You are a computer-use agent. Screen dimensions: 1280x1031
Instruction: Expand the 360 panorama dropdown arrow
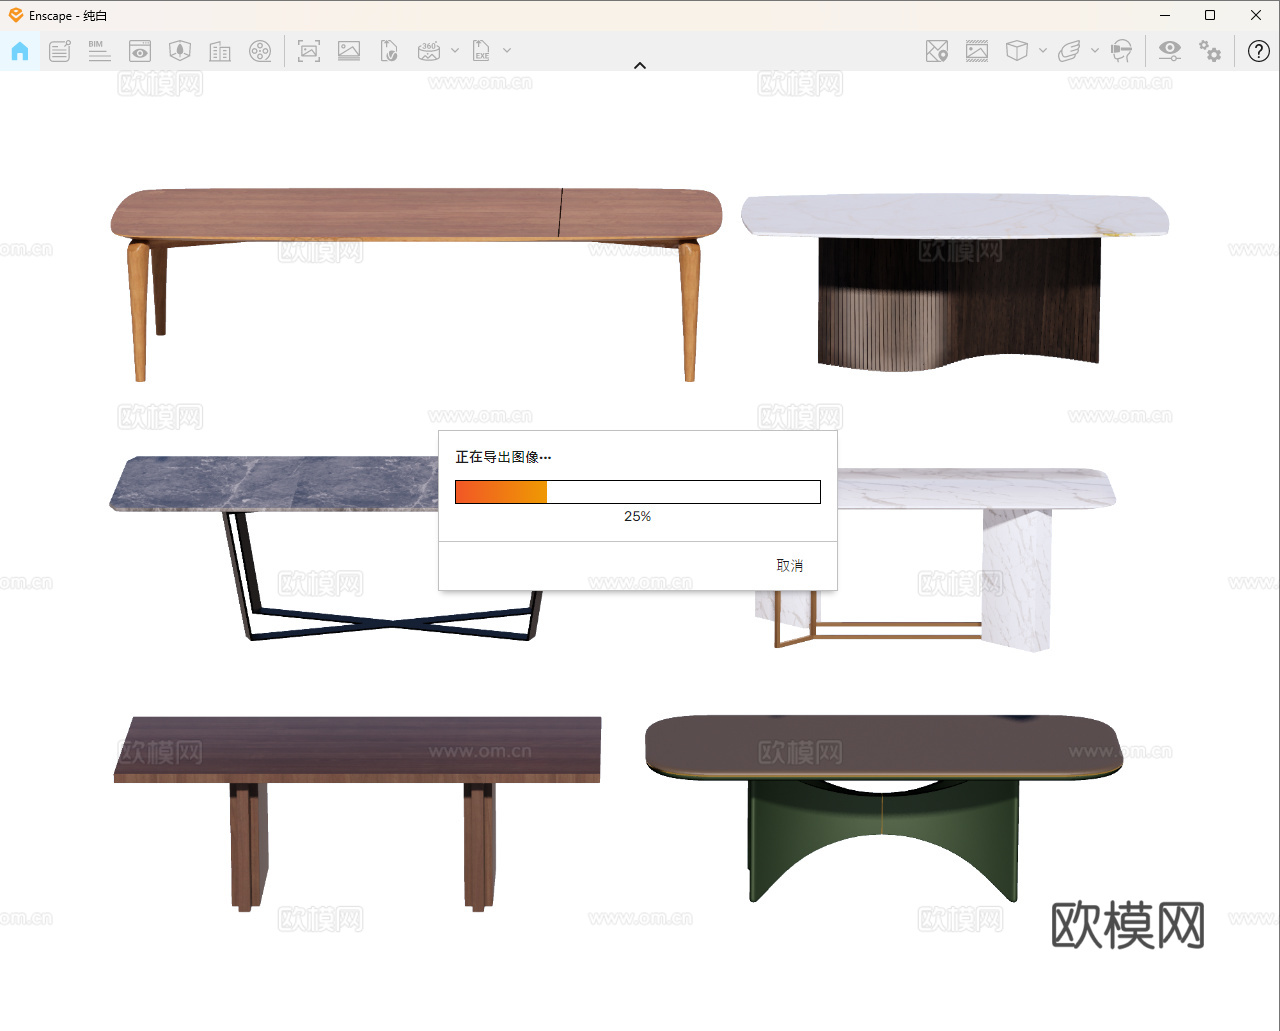[455, 51]
